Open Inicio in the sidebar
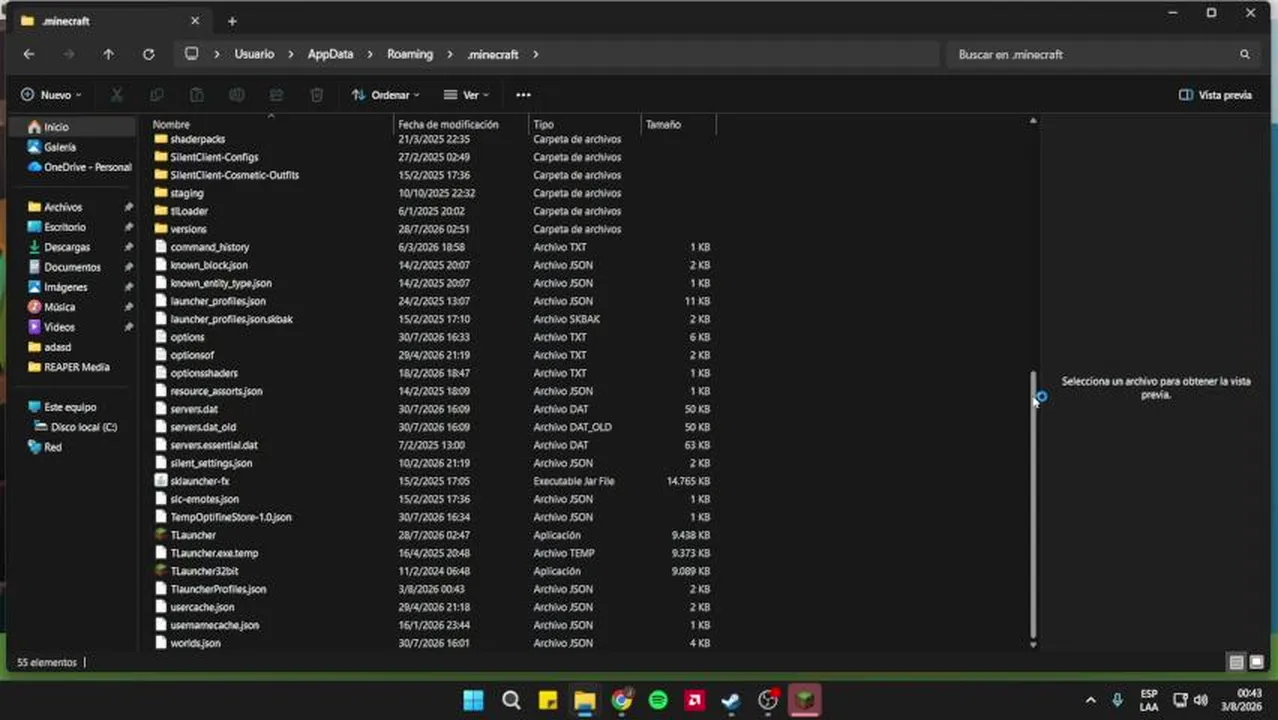 73,127
